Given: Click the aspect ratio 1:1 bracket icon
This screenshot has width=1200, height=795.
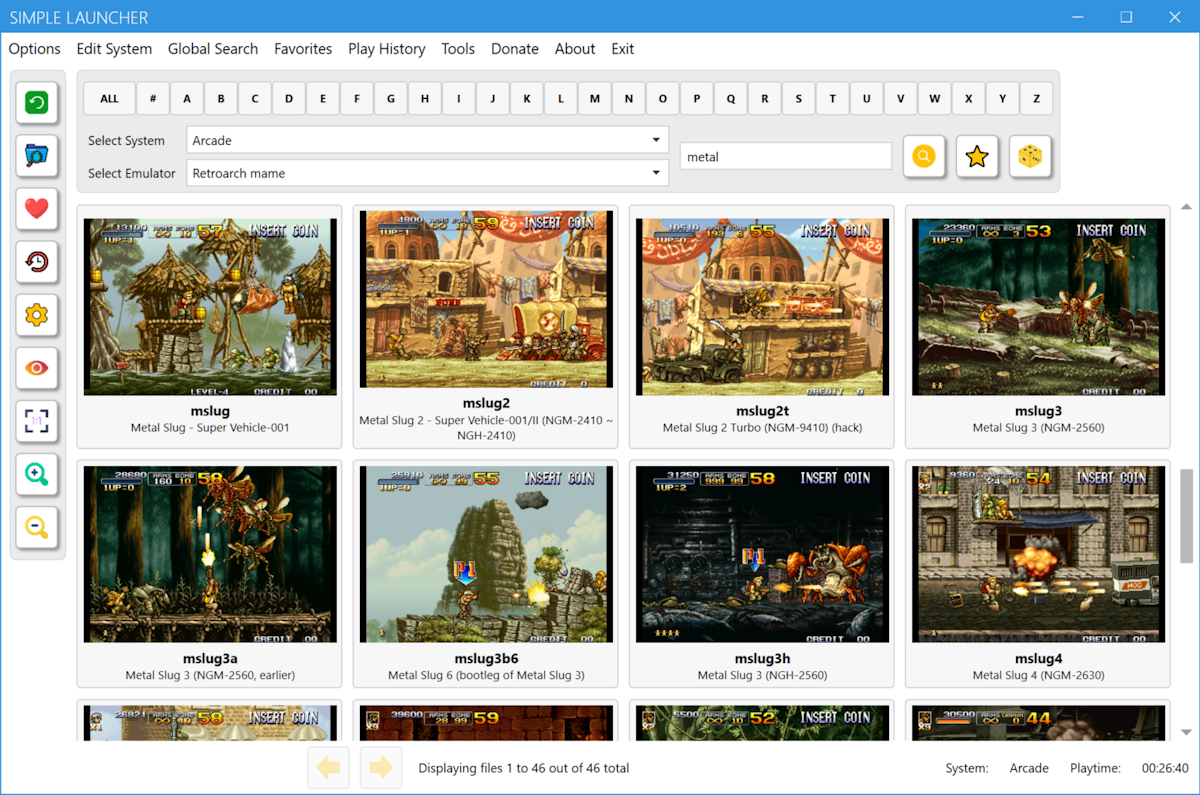Looking at the screenshot, I should coord(37,421).
